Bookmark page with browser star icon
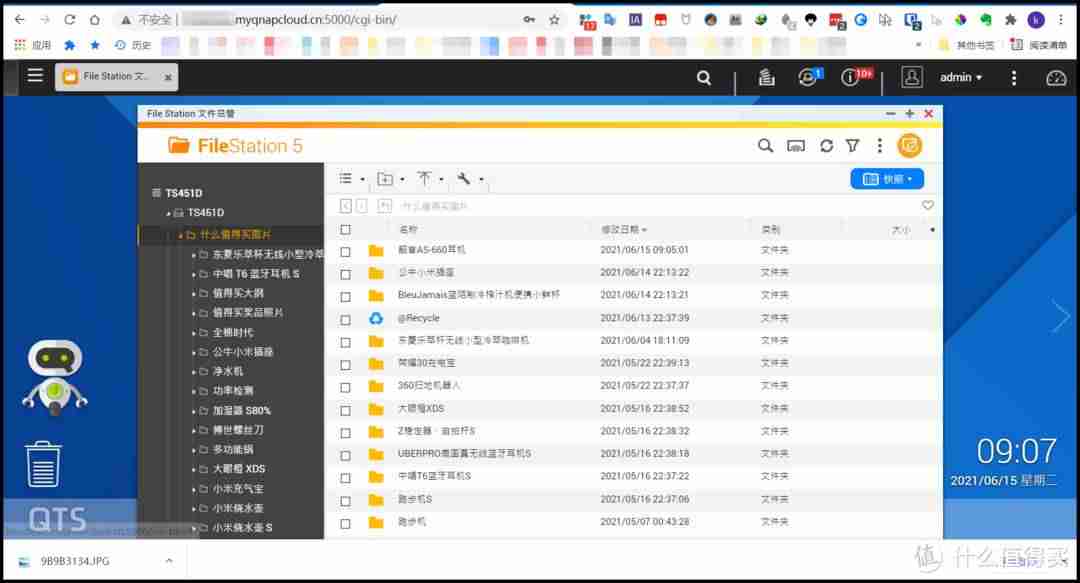 554,20
